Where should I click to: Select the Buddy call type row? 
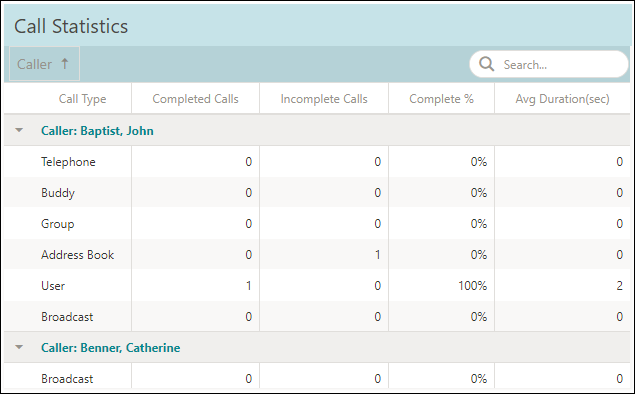(x=317, y=192)
